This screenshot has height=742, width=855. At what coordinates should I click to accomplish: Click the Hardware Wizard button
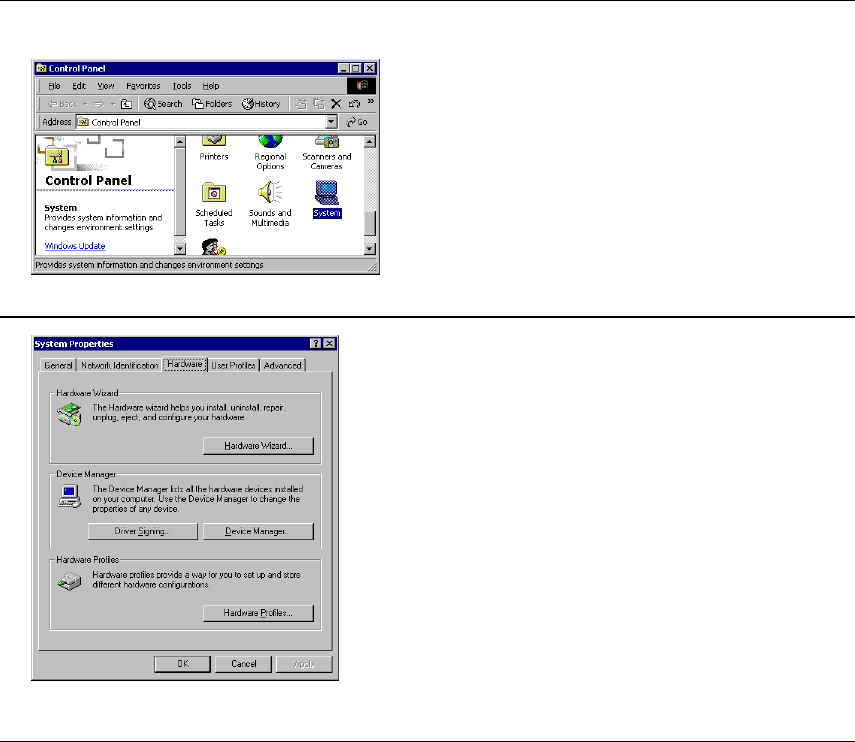258,446
